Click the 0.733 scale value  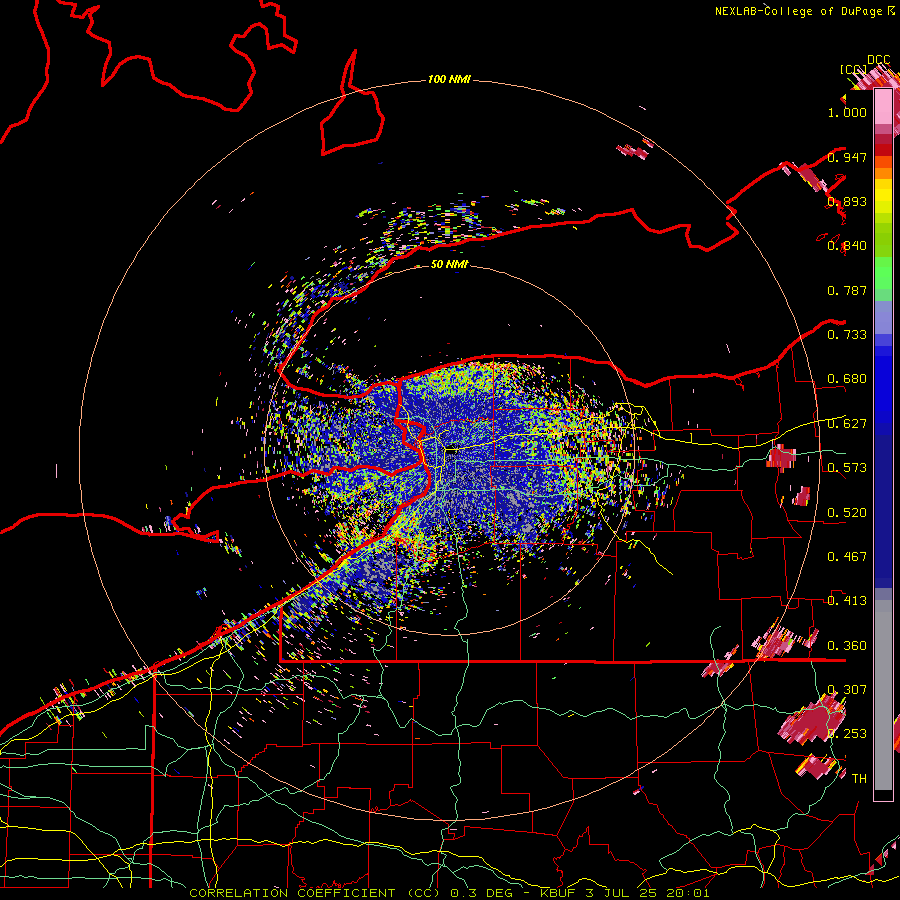(847, 335)
